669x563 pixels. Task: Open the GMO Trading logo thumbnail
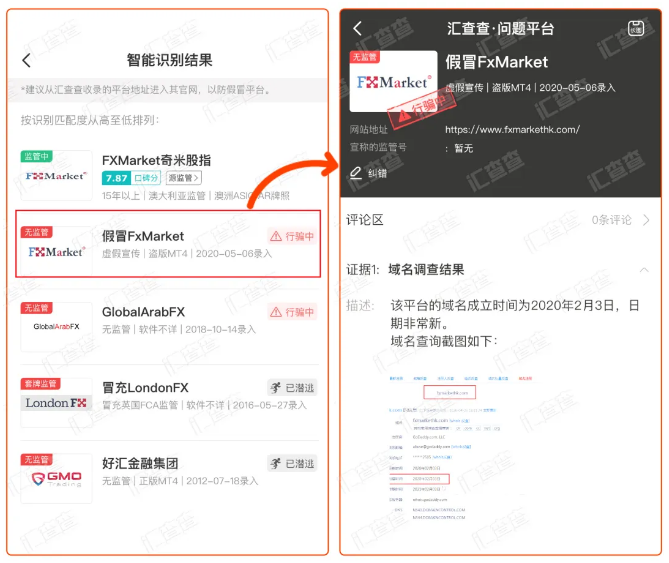56,478
